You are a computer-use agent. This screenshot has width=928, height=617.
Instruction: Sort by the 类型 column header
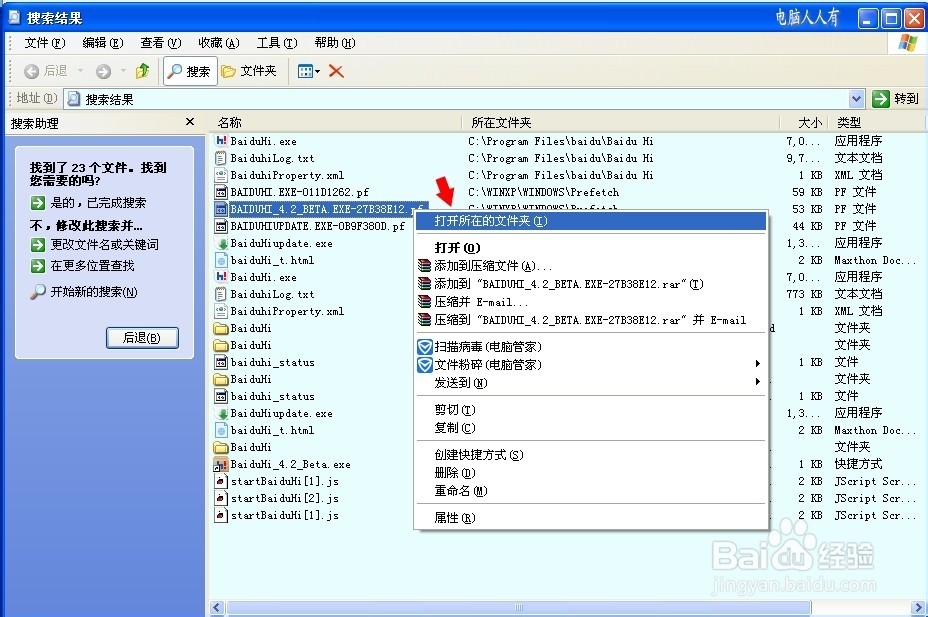[877, 122]
